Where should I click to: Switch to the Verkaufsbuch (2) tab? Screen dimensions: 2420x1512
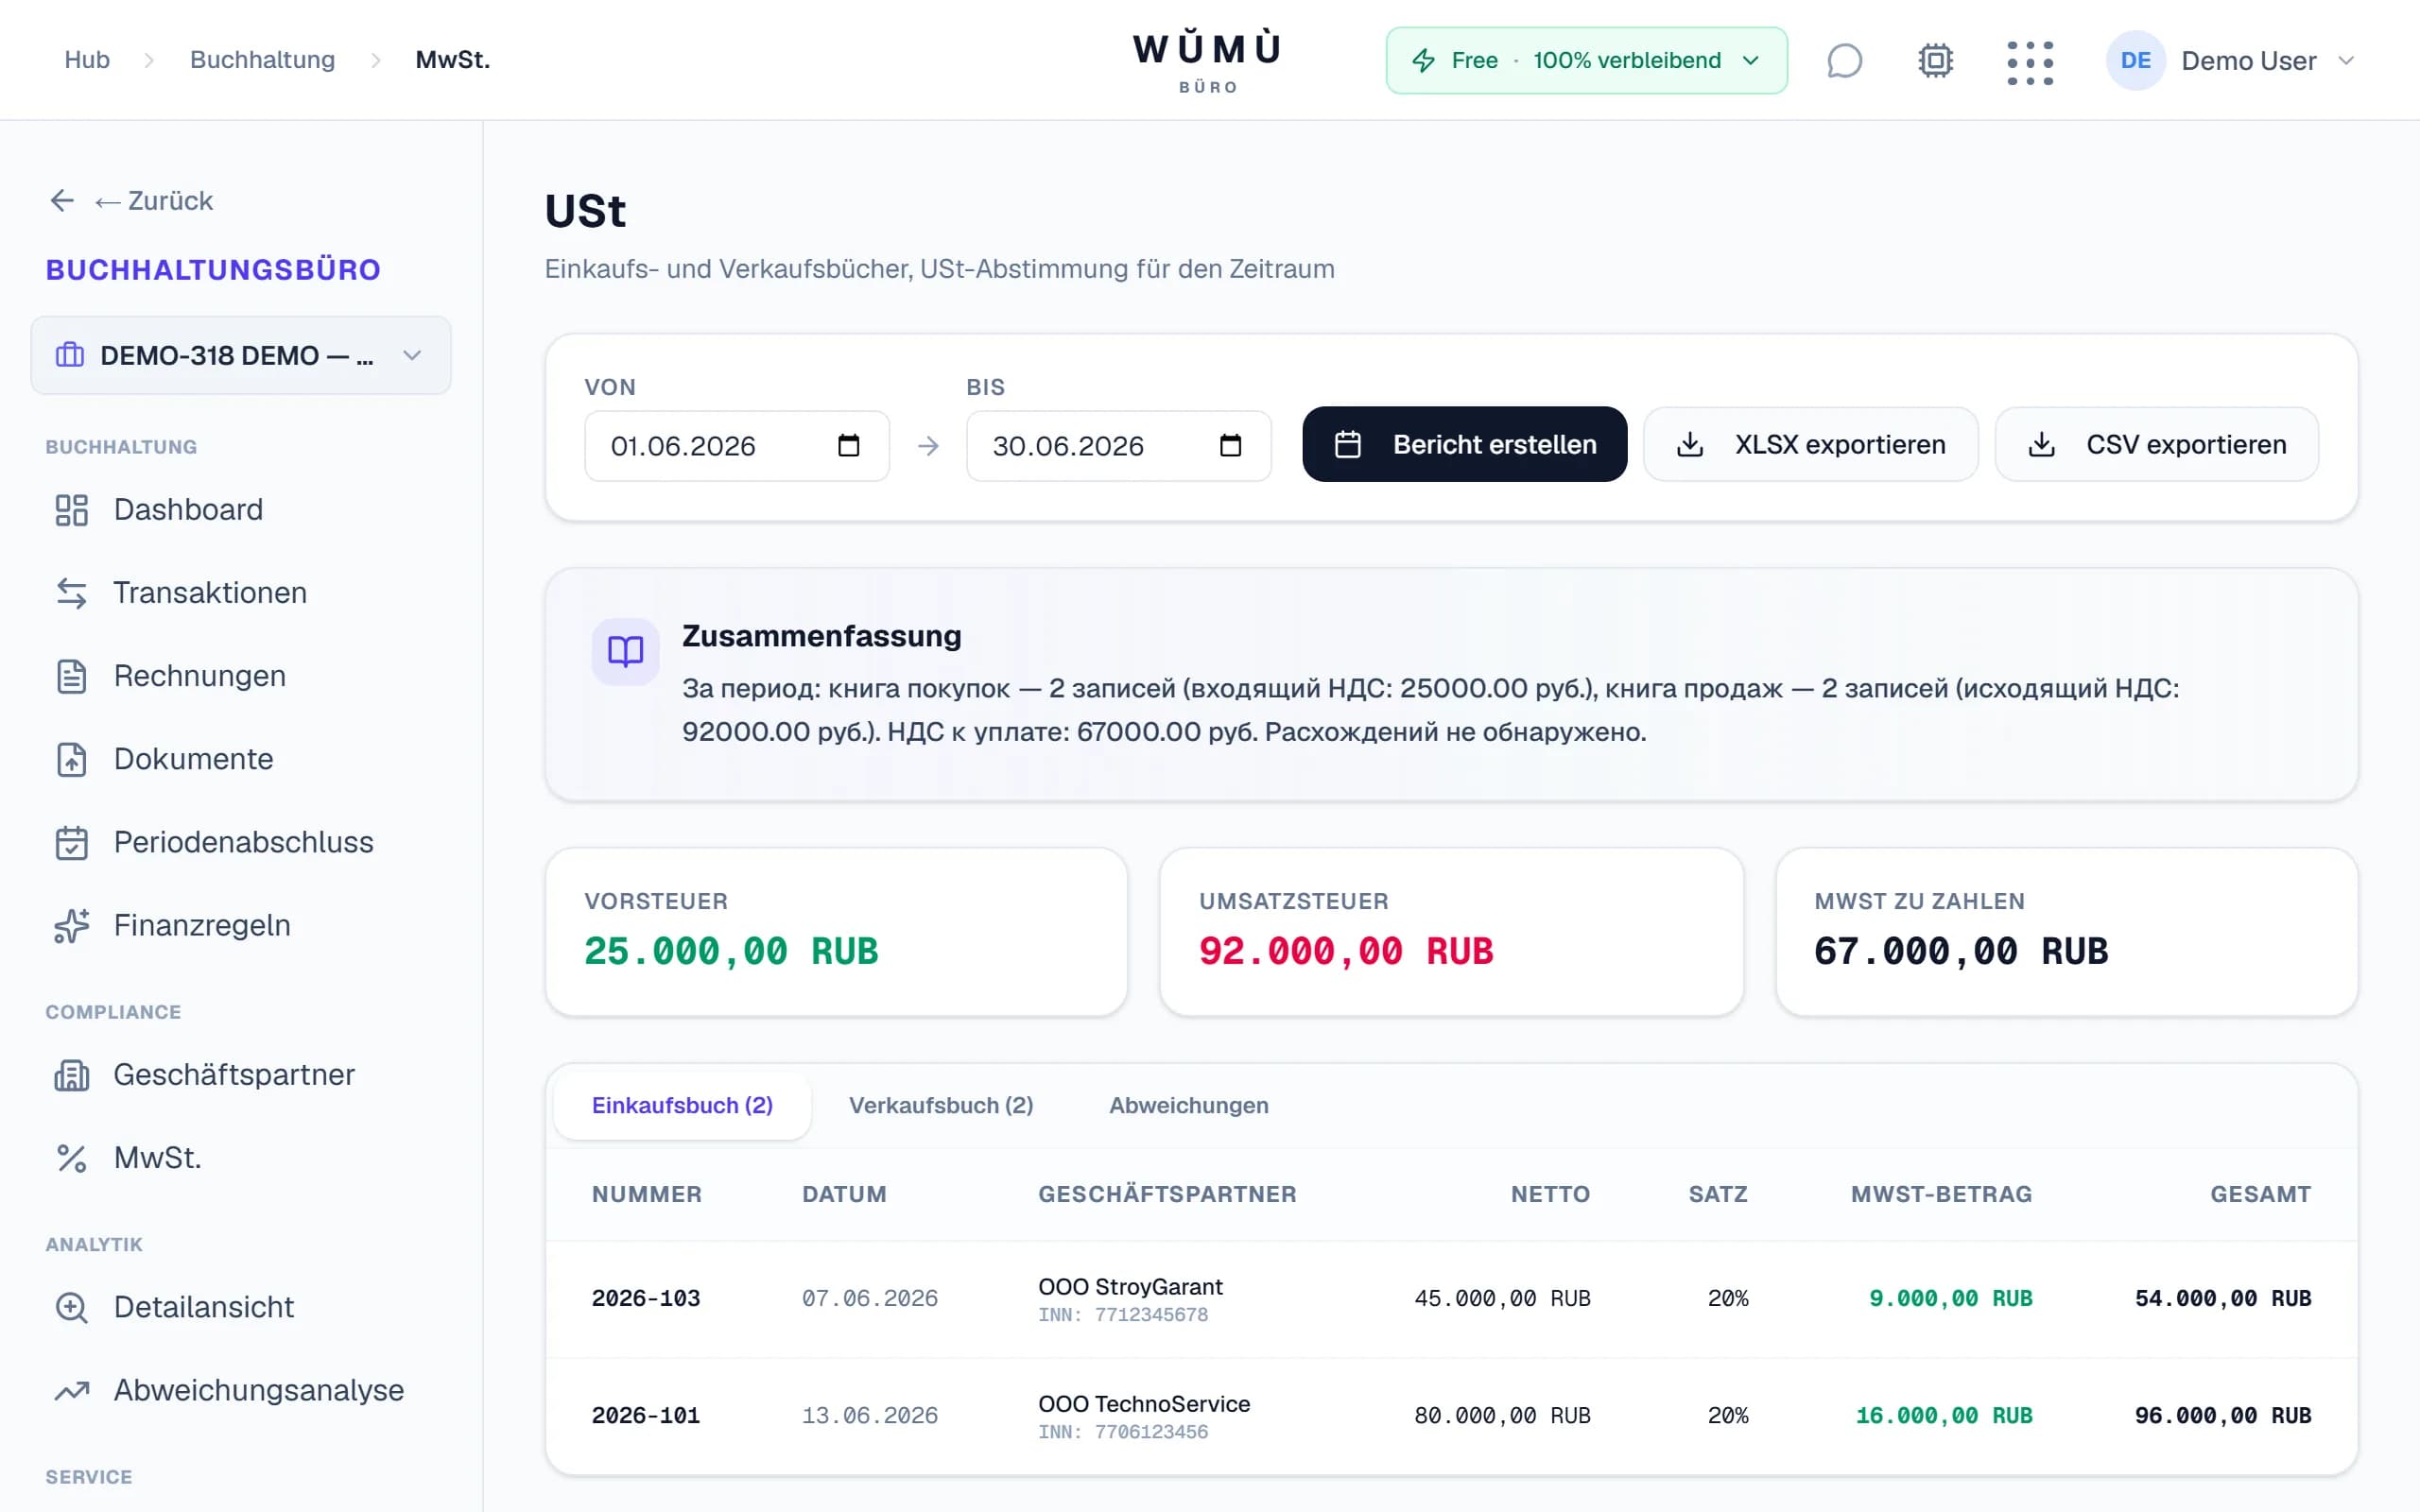point(941,1105)
